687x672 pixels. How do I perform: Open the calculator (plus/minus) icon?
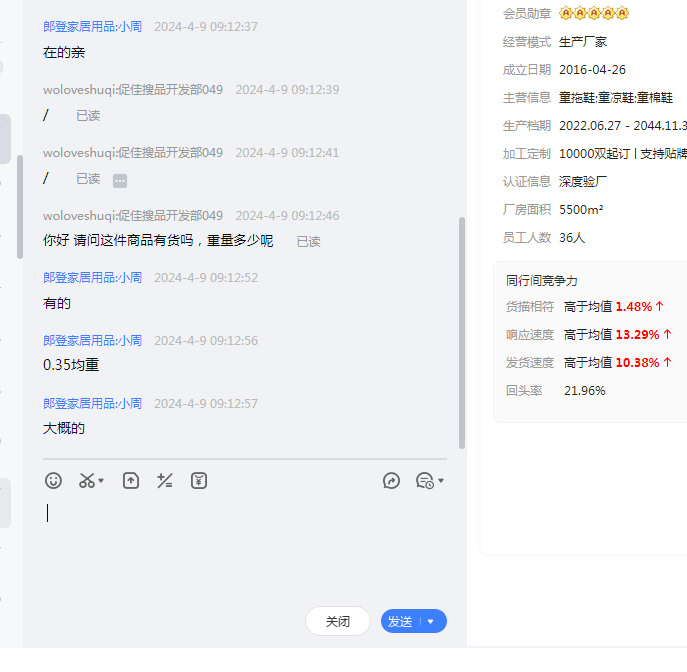[x=165, y=481]
